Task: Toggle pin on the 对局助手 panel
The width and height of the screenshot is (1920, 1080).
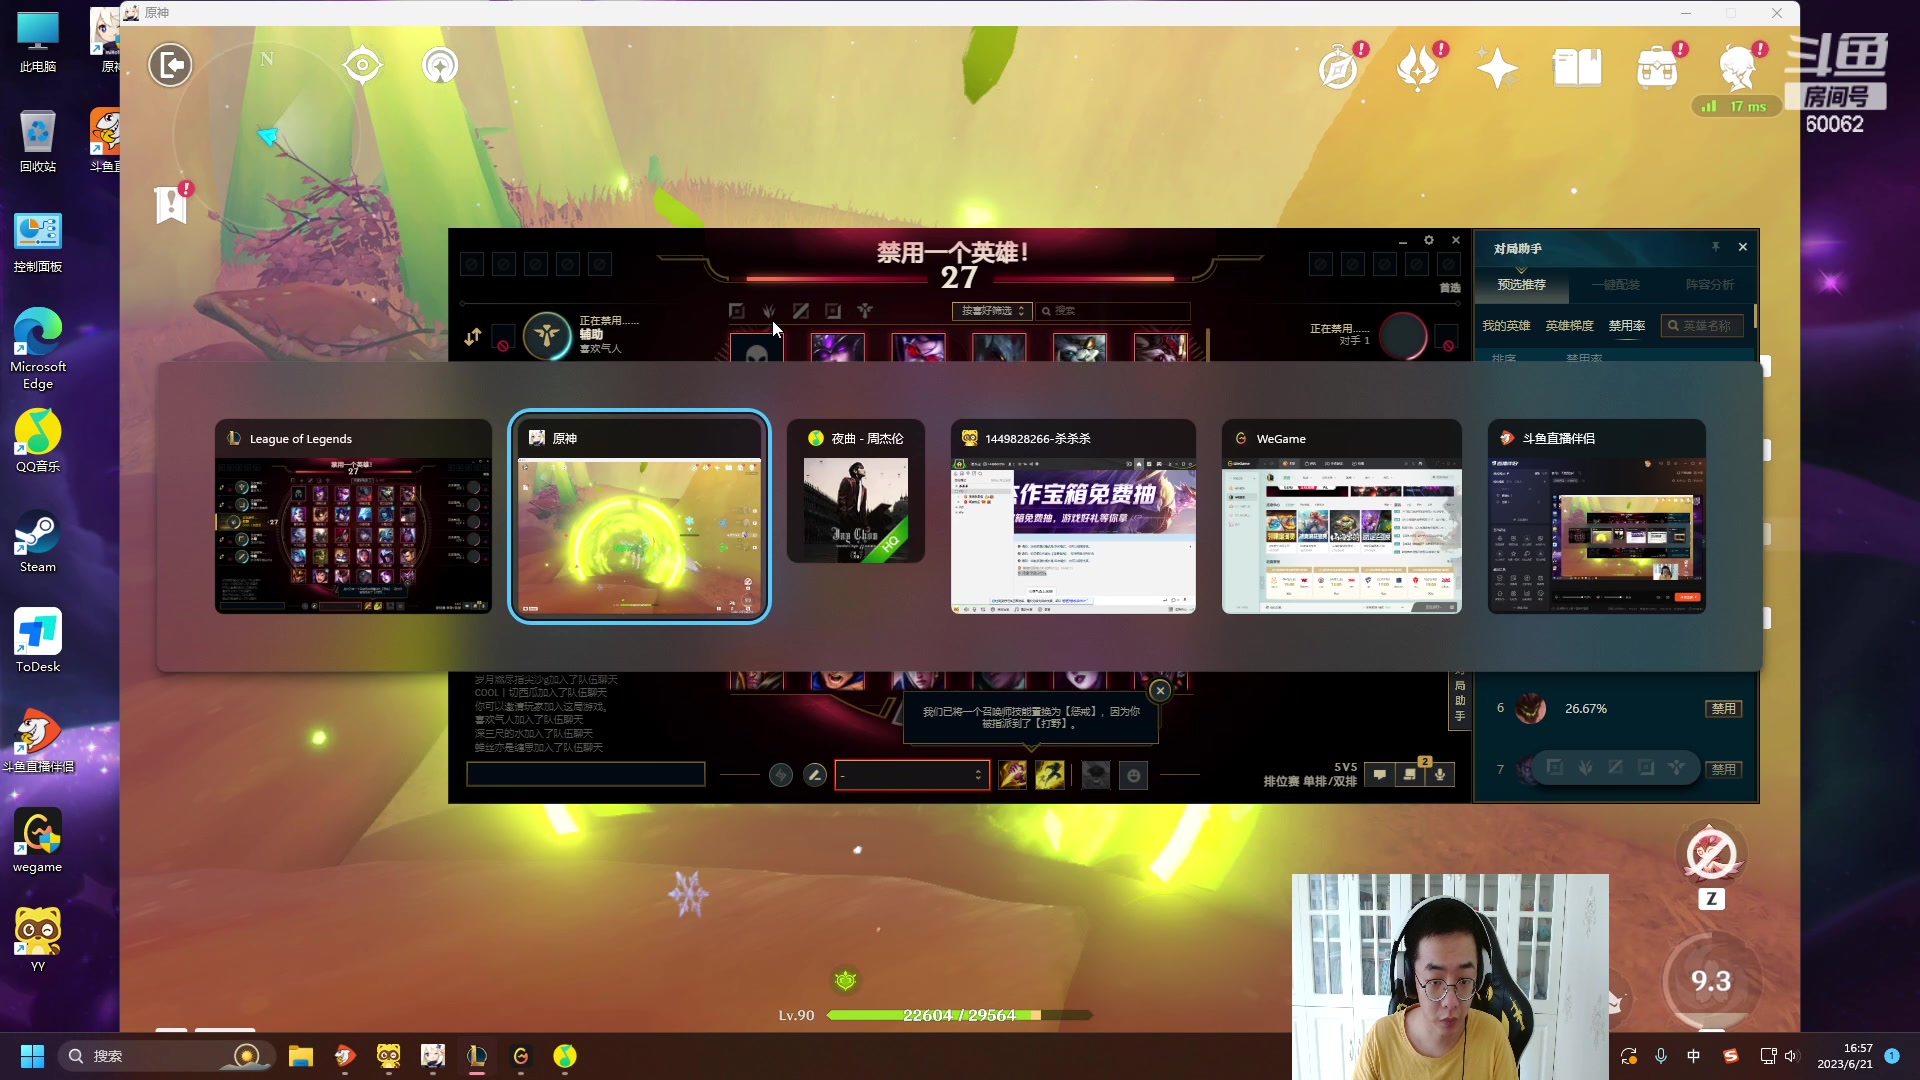Action: 1715,247
